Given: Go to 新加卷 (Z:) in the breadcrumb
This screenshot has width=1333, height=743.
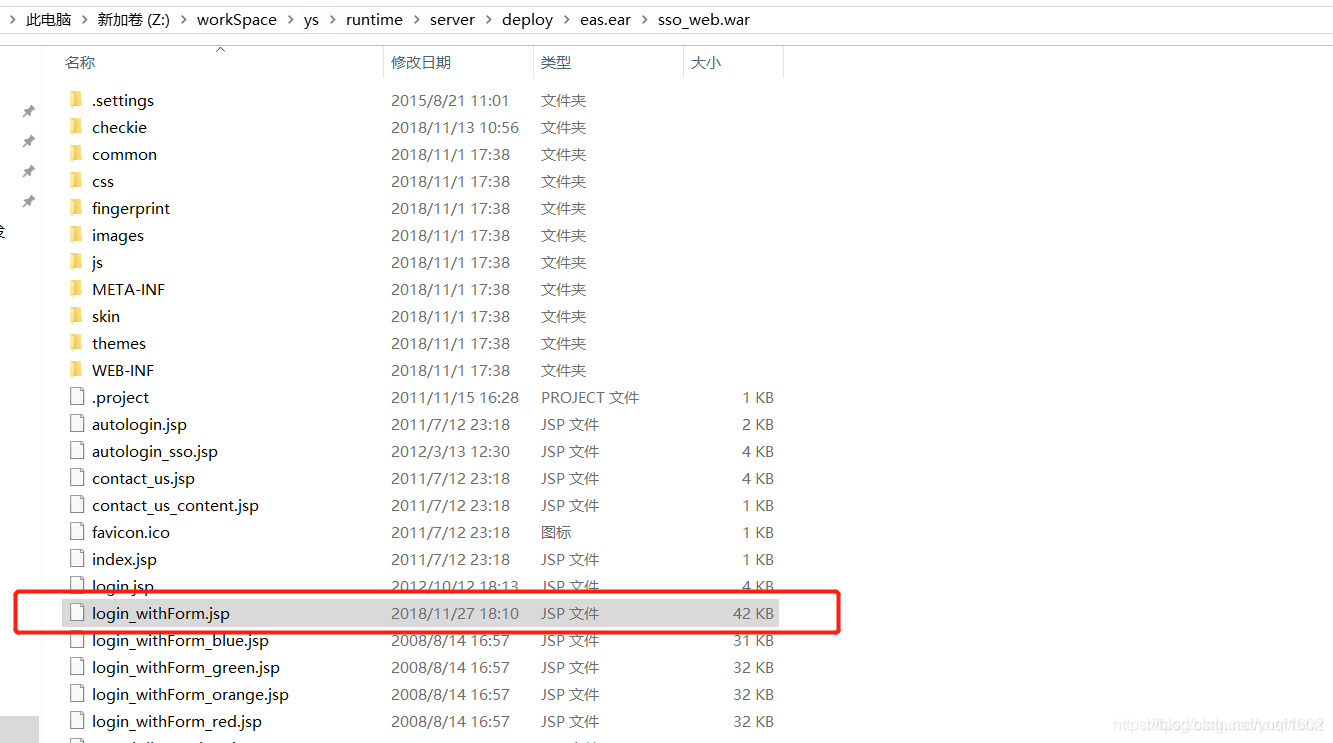Looking at the screenshot, I should 134,20.
